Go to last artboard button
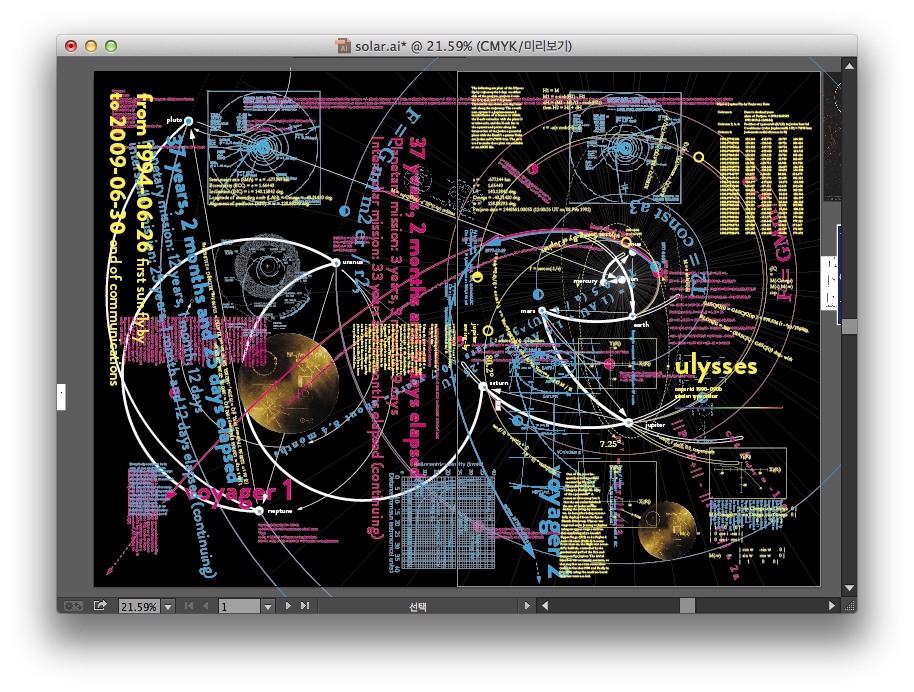This screenshot has height=692, width=914. pos(305,606)
